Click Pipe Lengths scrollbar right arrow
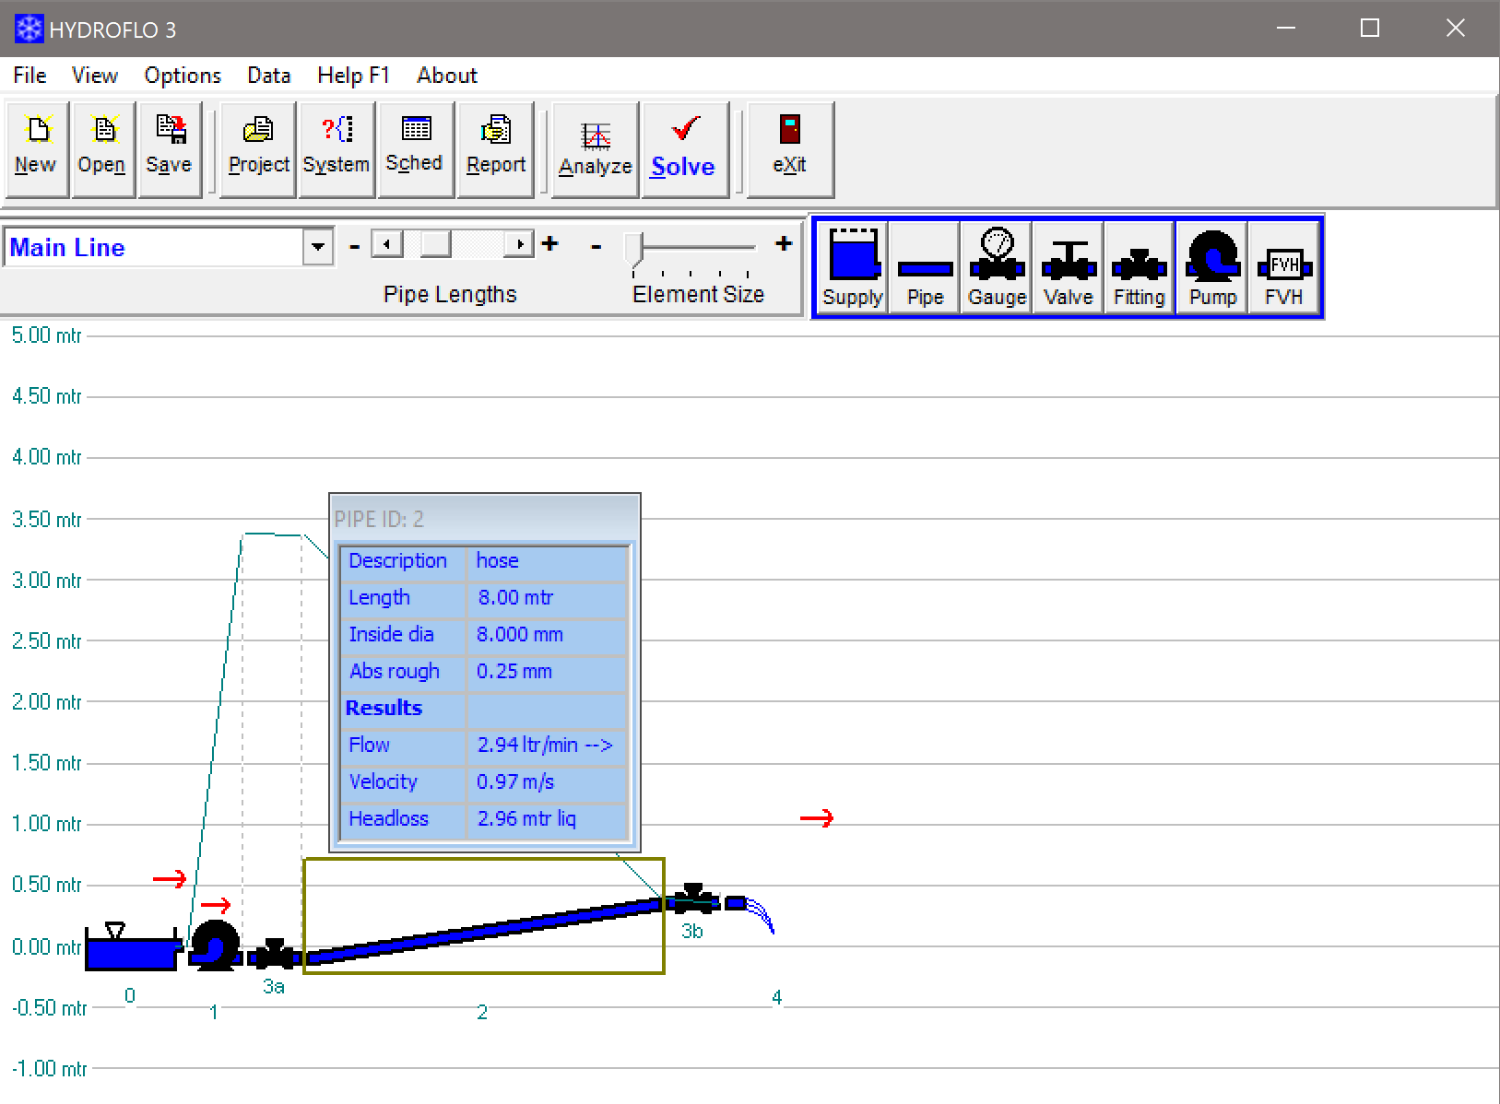Screen dimensions: 1500x1104 [519, 244]
